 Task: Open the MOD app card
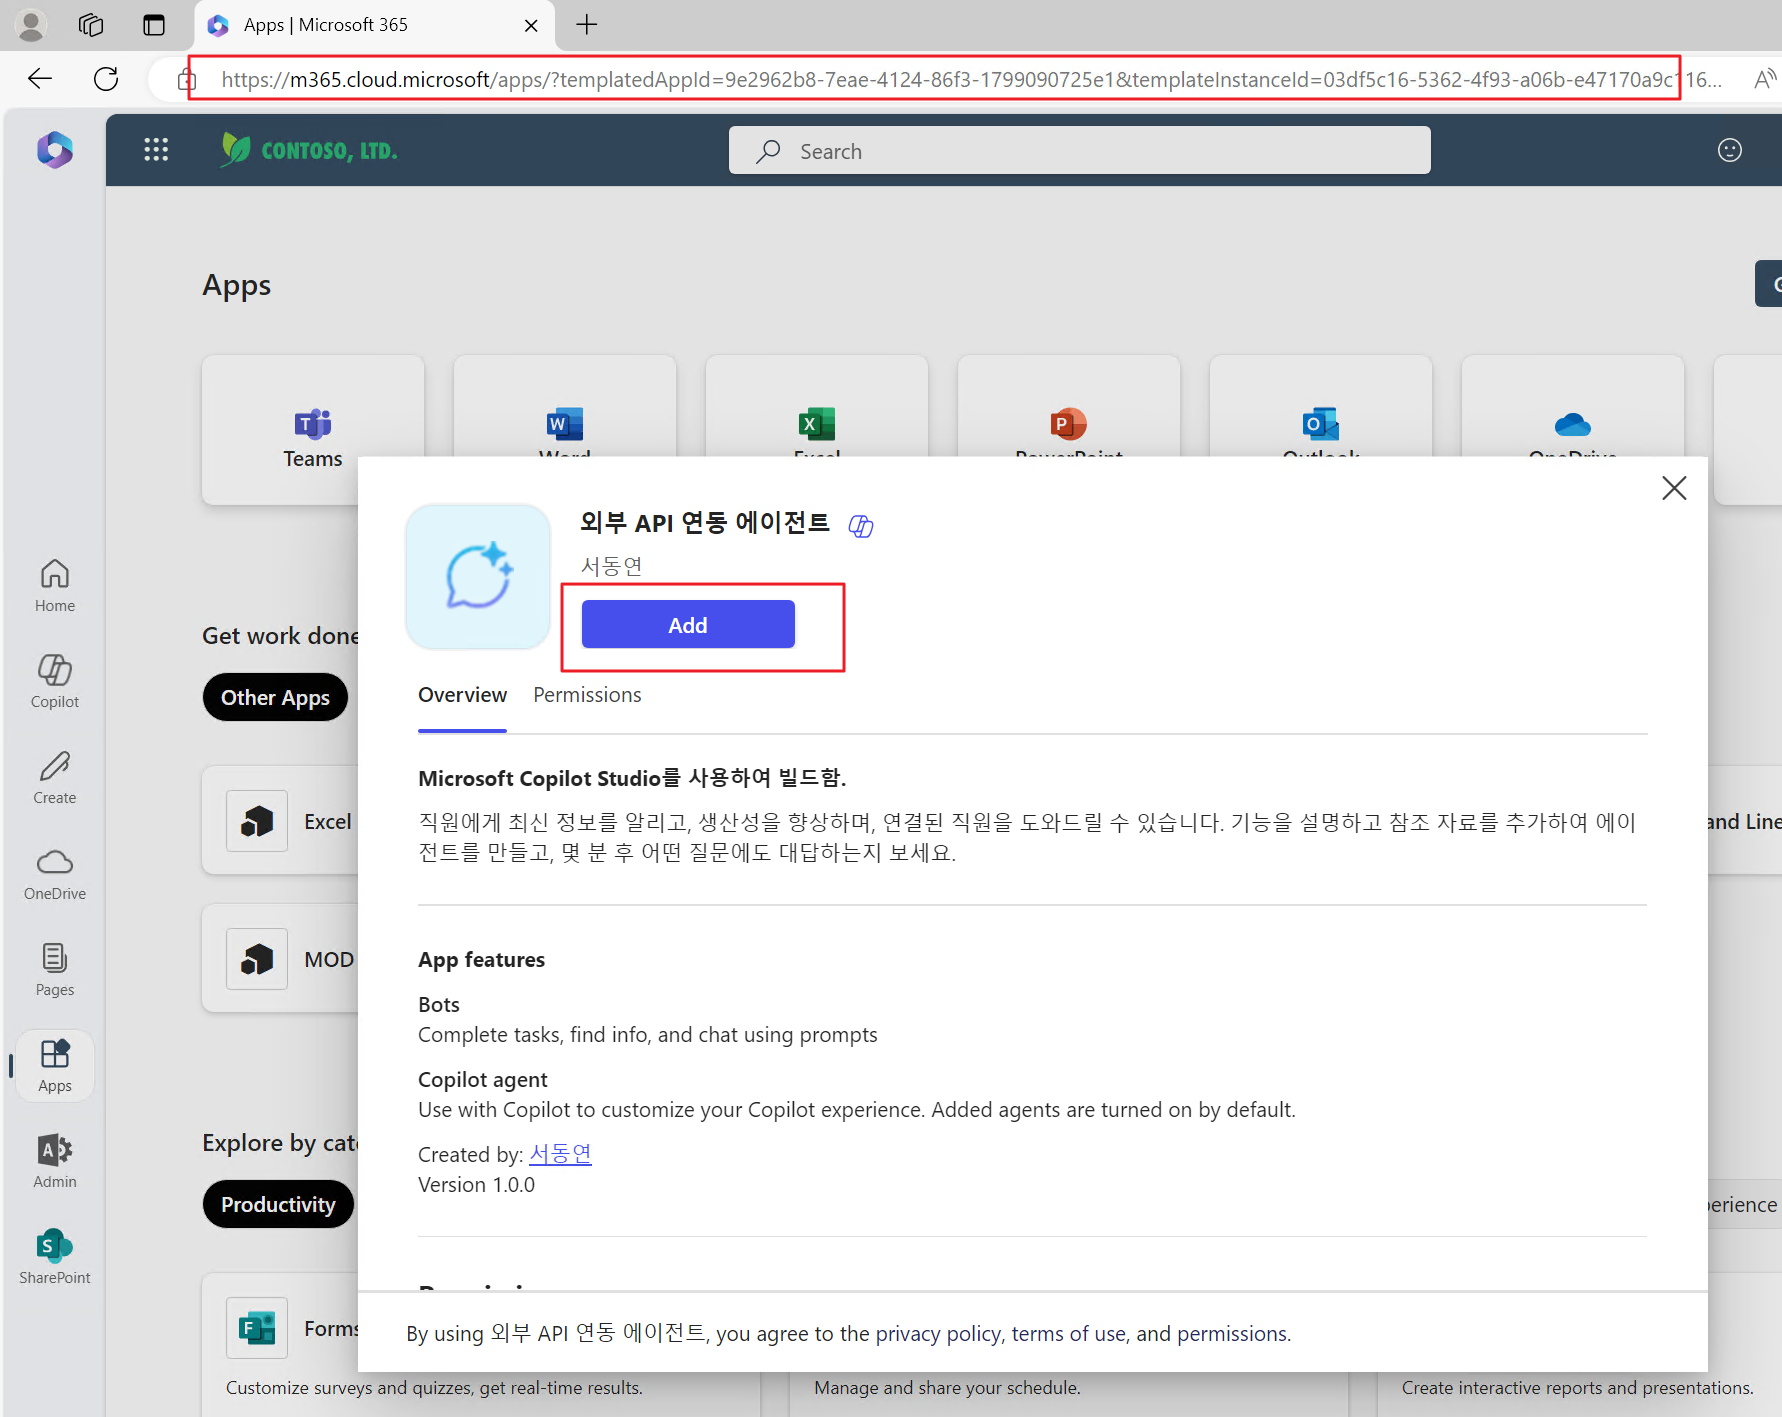[281, 959]
